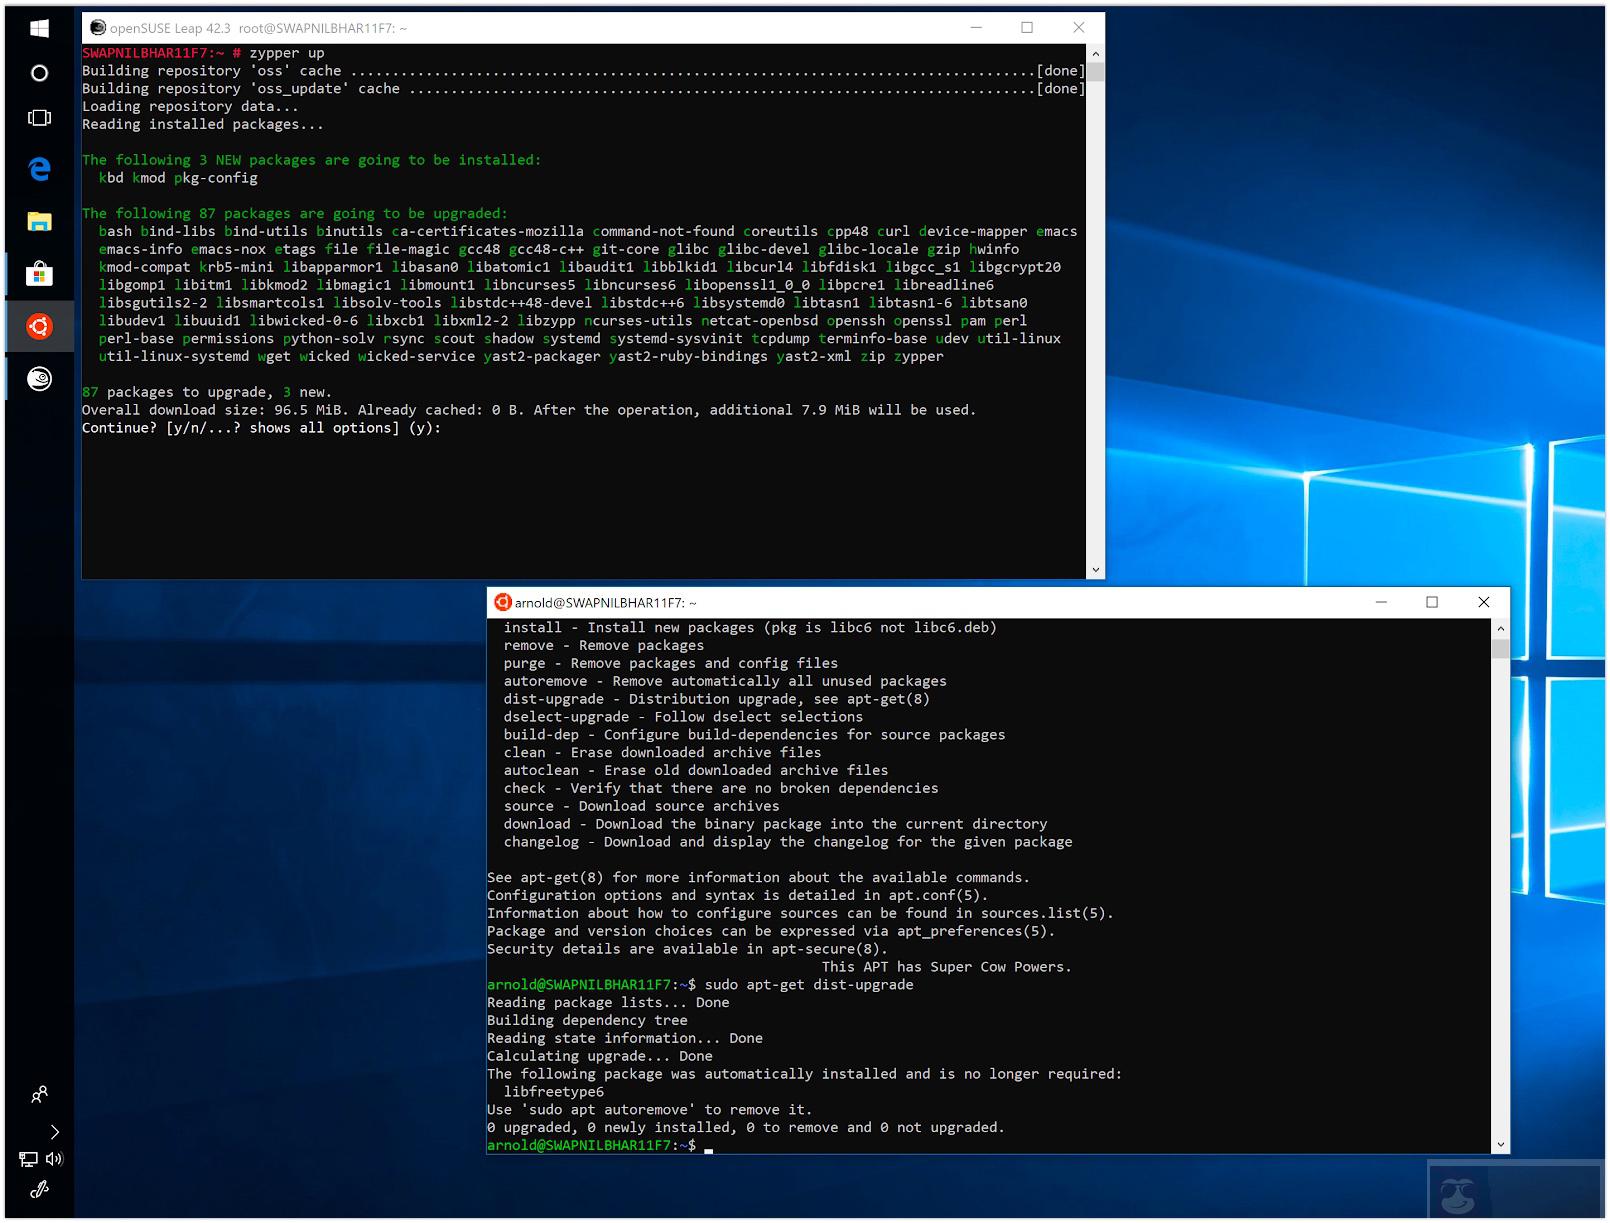Select the Ubuntu app icon in the taskbar
Screen dimensions: 1610x1223
(x=40, y=326)
